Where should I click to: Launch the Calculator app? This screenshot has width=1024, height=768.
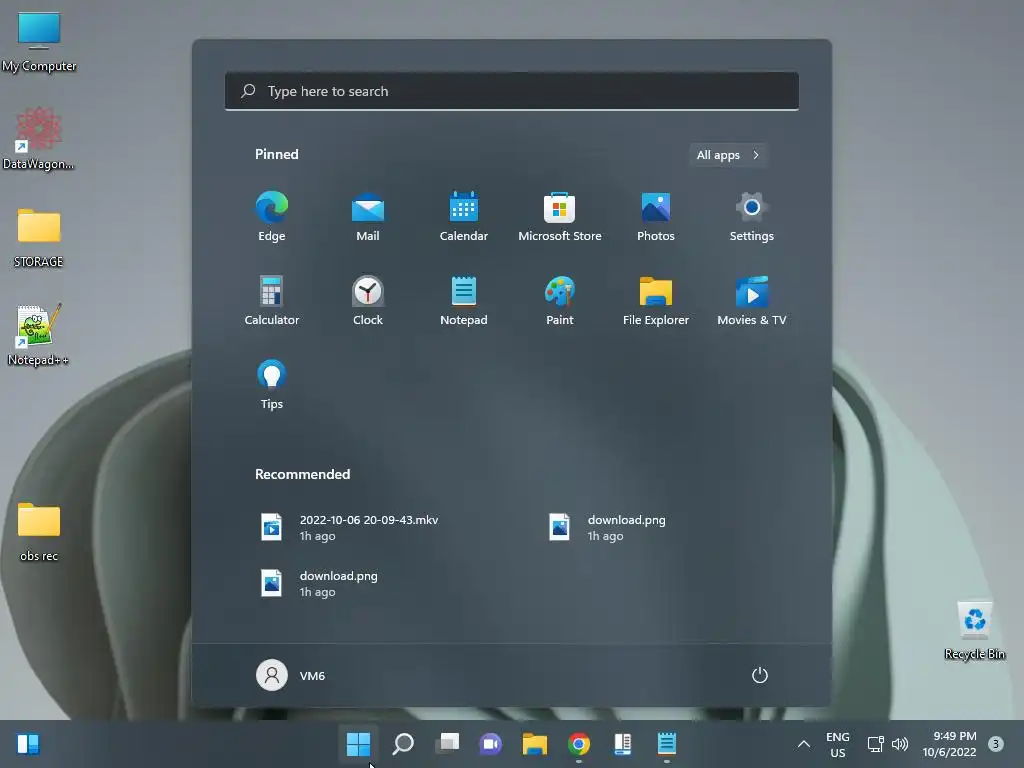(x=272, y=300)
